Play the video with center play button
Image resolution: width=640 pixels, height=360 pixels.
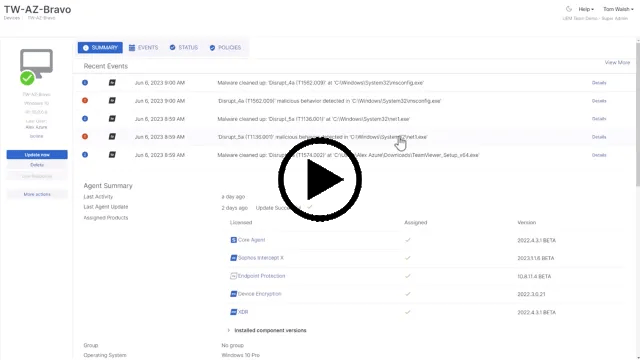point(320,180)
